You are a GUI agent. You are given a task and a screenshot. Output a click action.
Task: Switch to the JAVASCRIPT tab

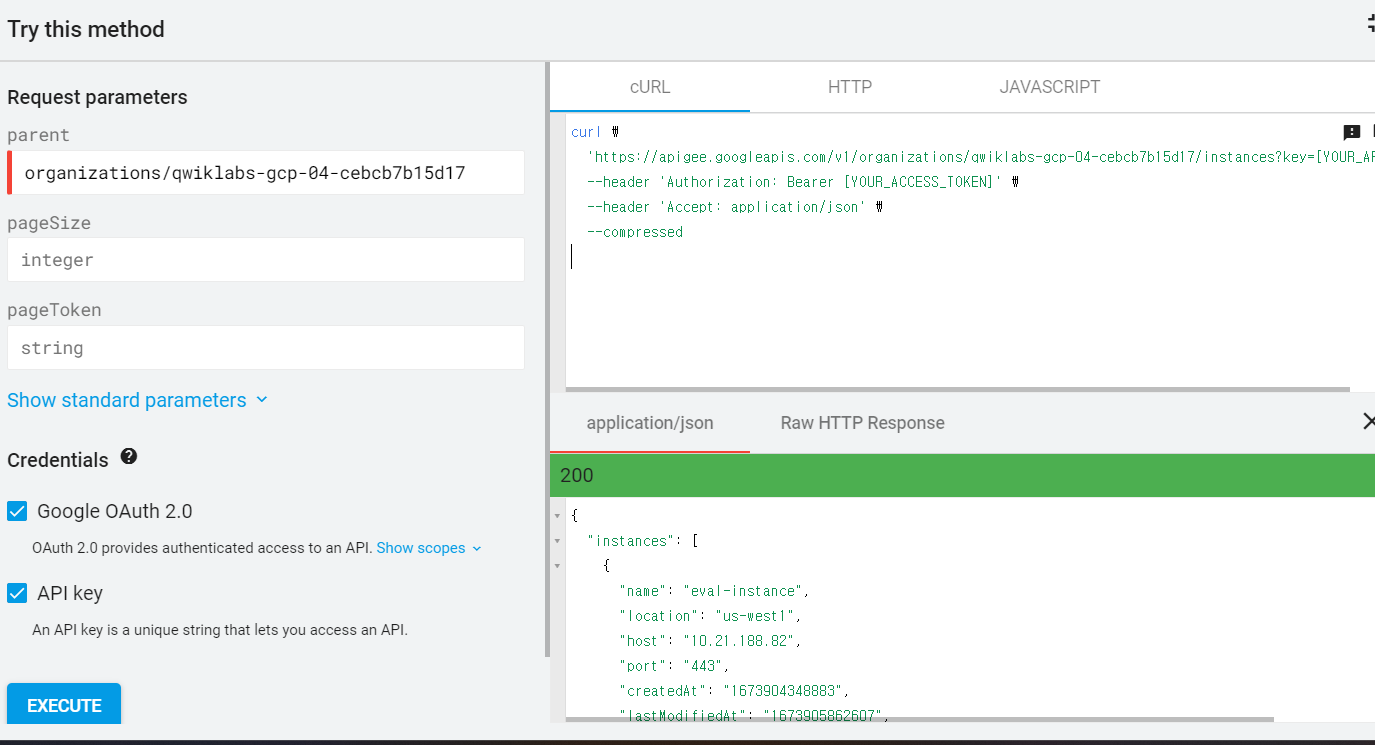point(1050,87)
